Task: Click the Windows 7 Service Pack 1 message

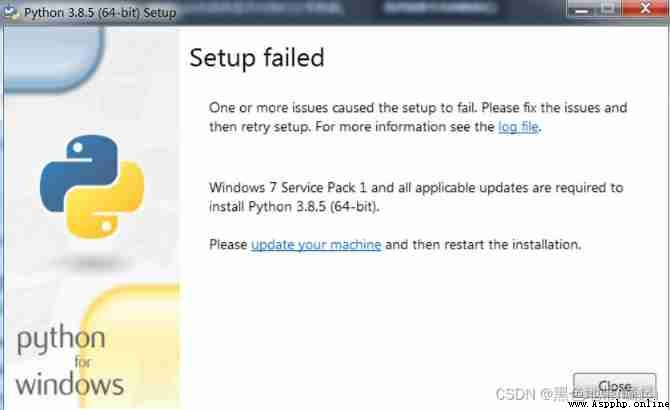Action: [416, 197]
